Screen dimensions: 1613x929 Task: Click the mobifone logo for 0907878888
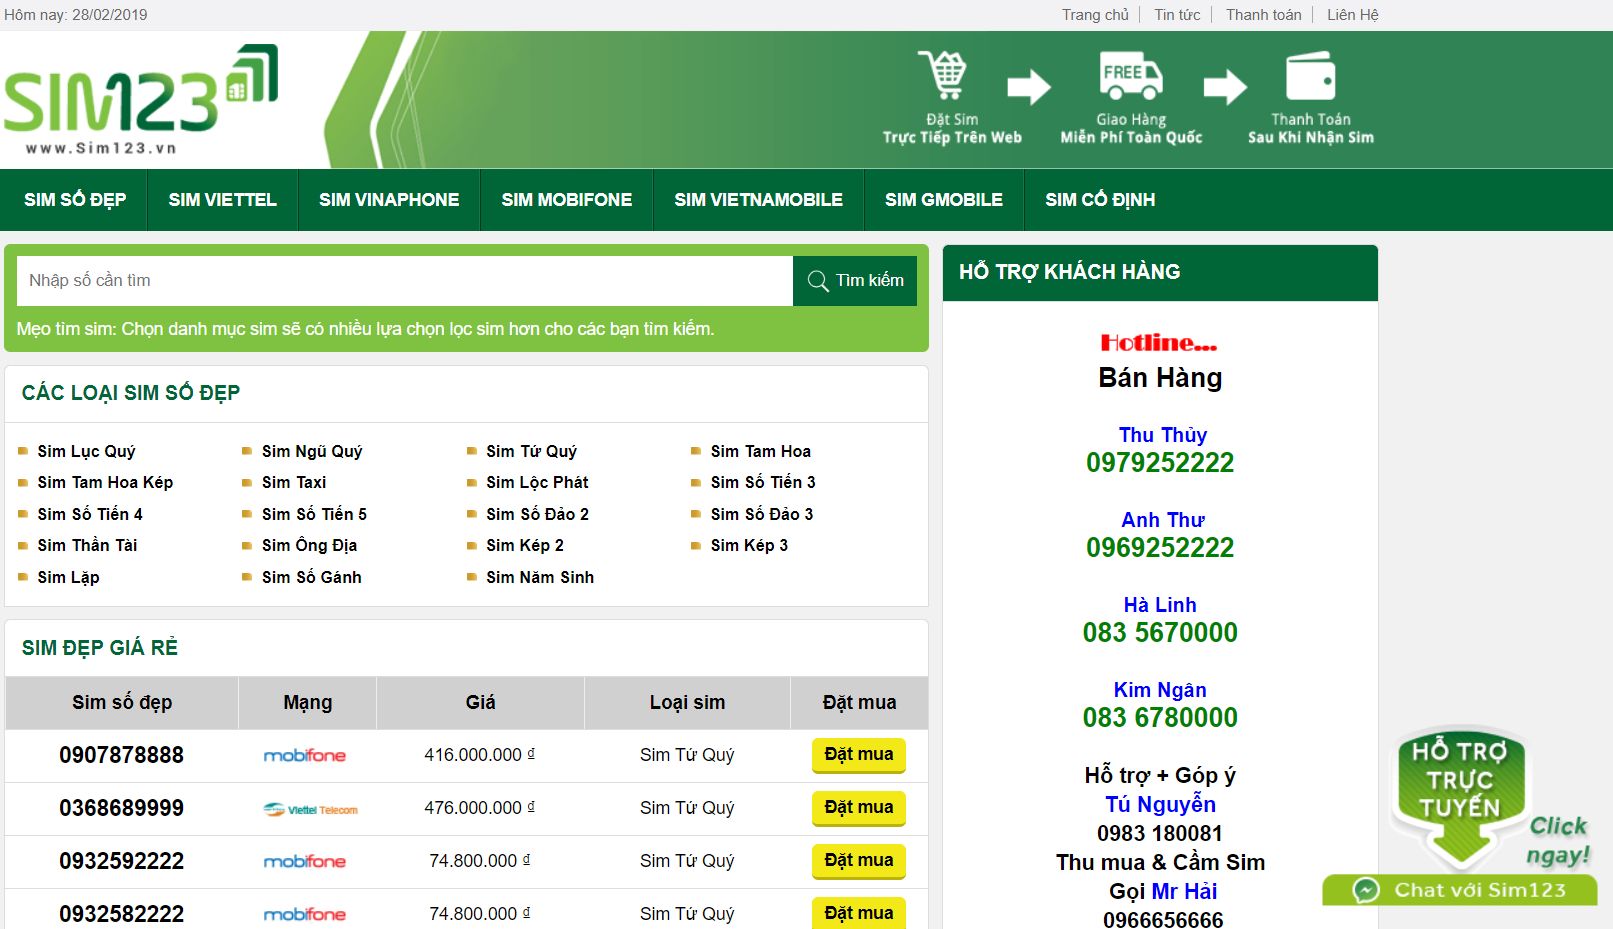click(x=305, y=756)
